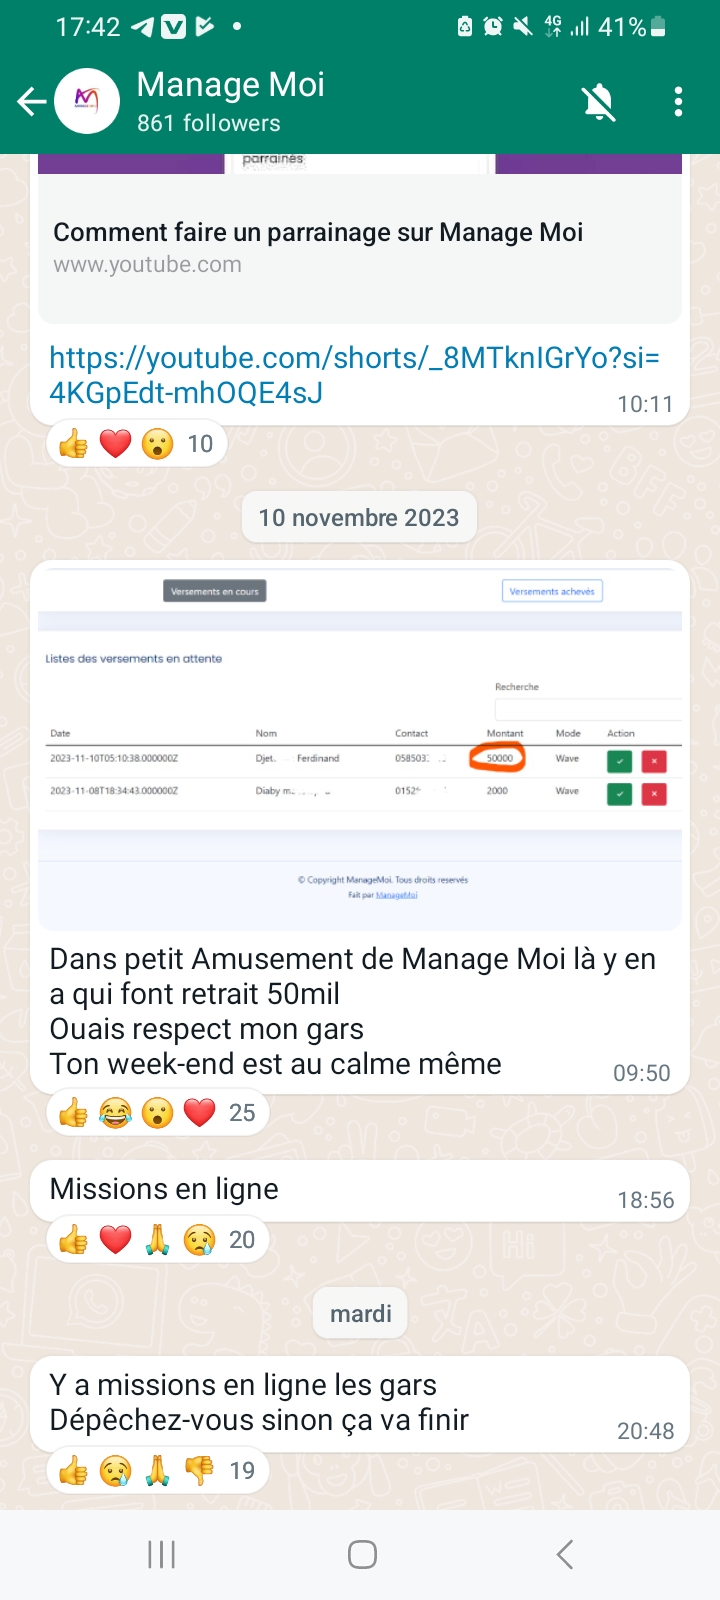Tap the red heart under the YouTube link

click(x=116, y=444)
